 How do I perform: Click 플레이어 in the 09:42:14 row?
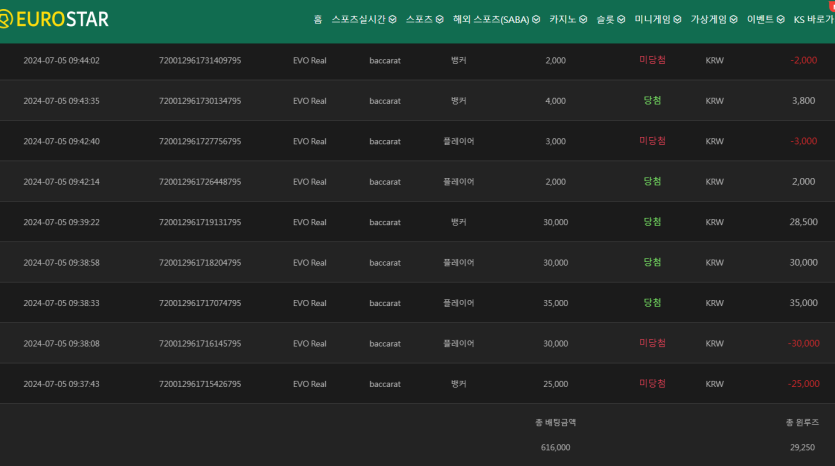pyautogui.click(x=459, y=182)
